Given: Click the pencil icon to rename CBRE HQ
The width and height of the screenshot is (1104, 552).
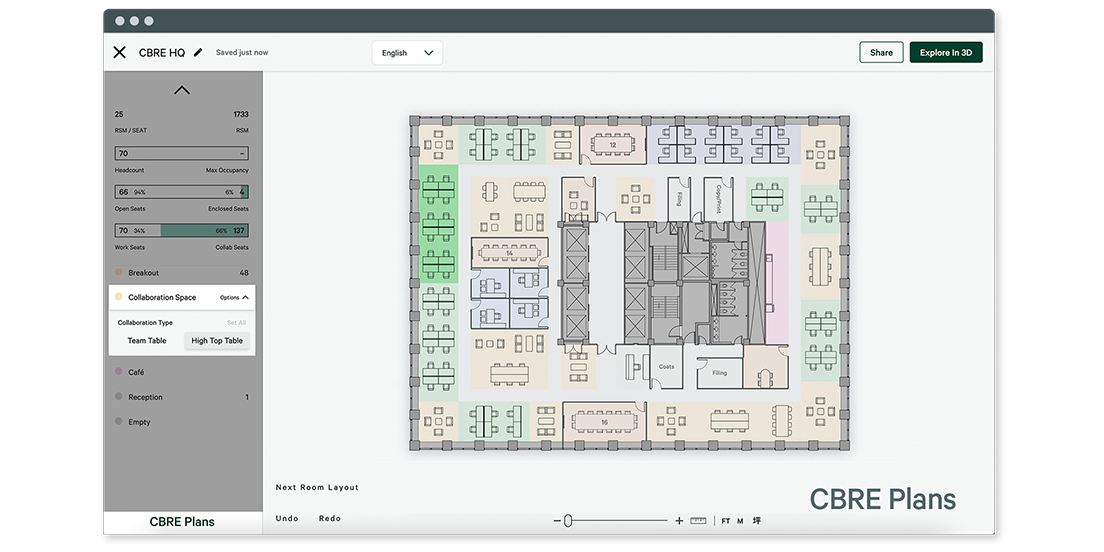Looking at the screenshot, I should point(198,53).
